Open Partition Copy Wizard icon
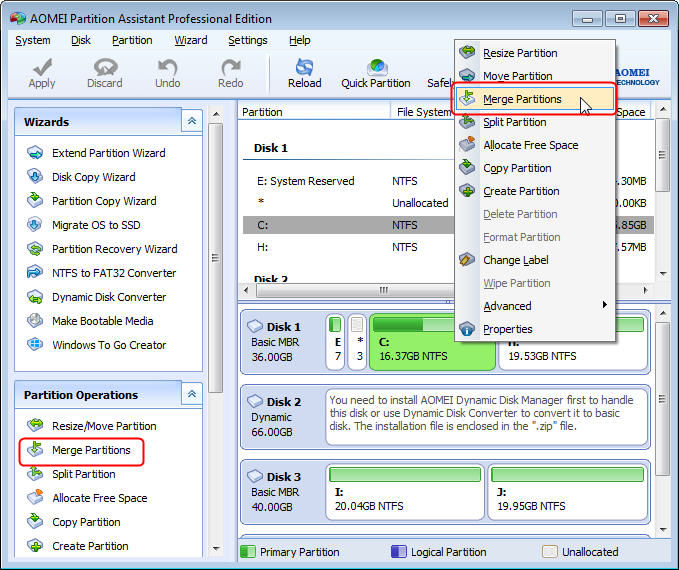This screenshot has height=570, width=679. point(35,201)
